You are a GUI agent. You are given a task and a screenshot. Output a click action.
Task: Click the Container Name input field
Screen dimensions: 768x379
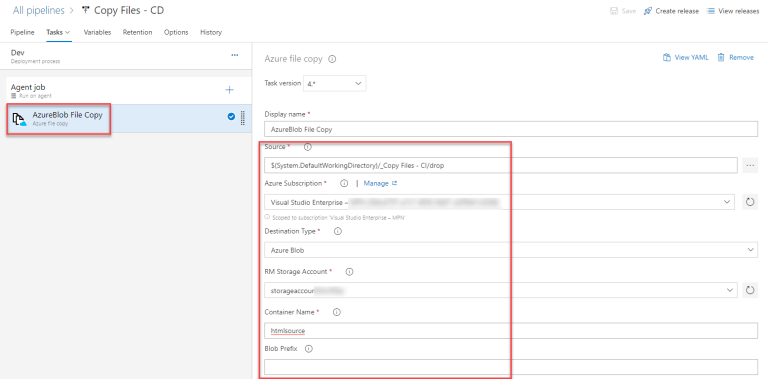point(511,331)
